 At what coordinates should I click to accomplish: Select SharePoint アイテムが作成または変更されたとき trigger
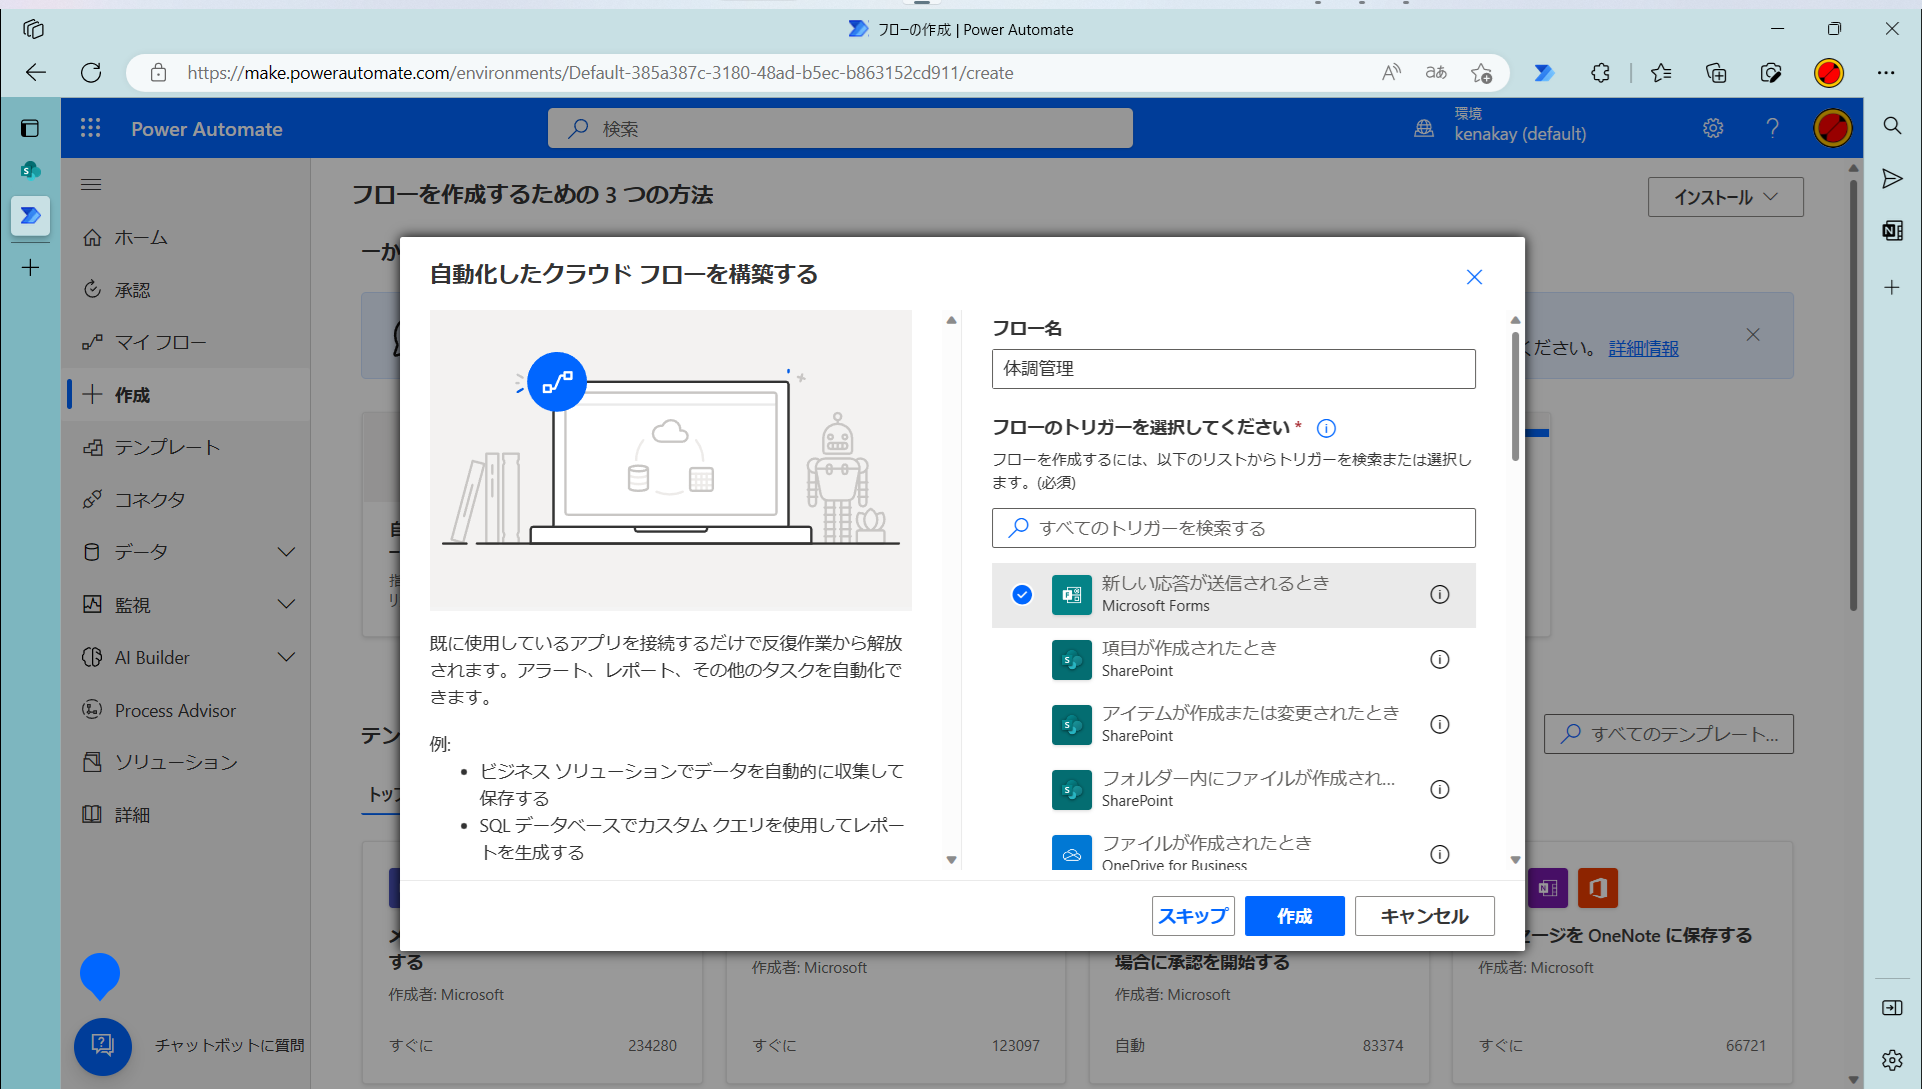(x=1249, y=723)
